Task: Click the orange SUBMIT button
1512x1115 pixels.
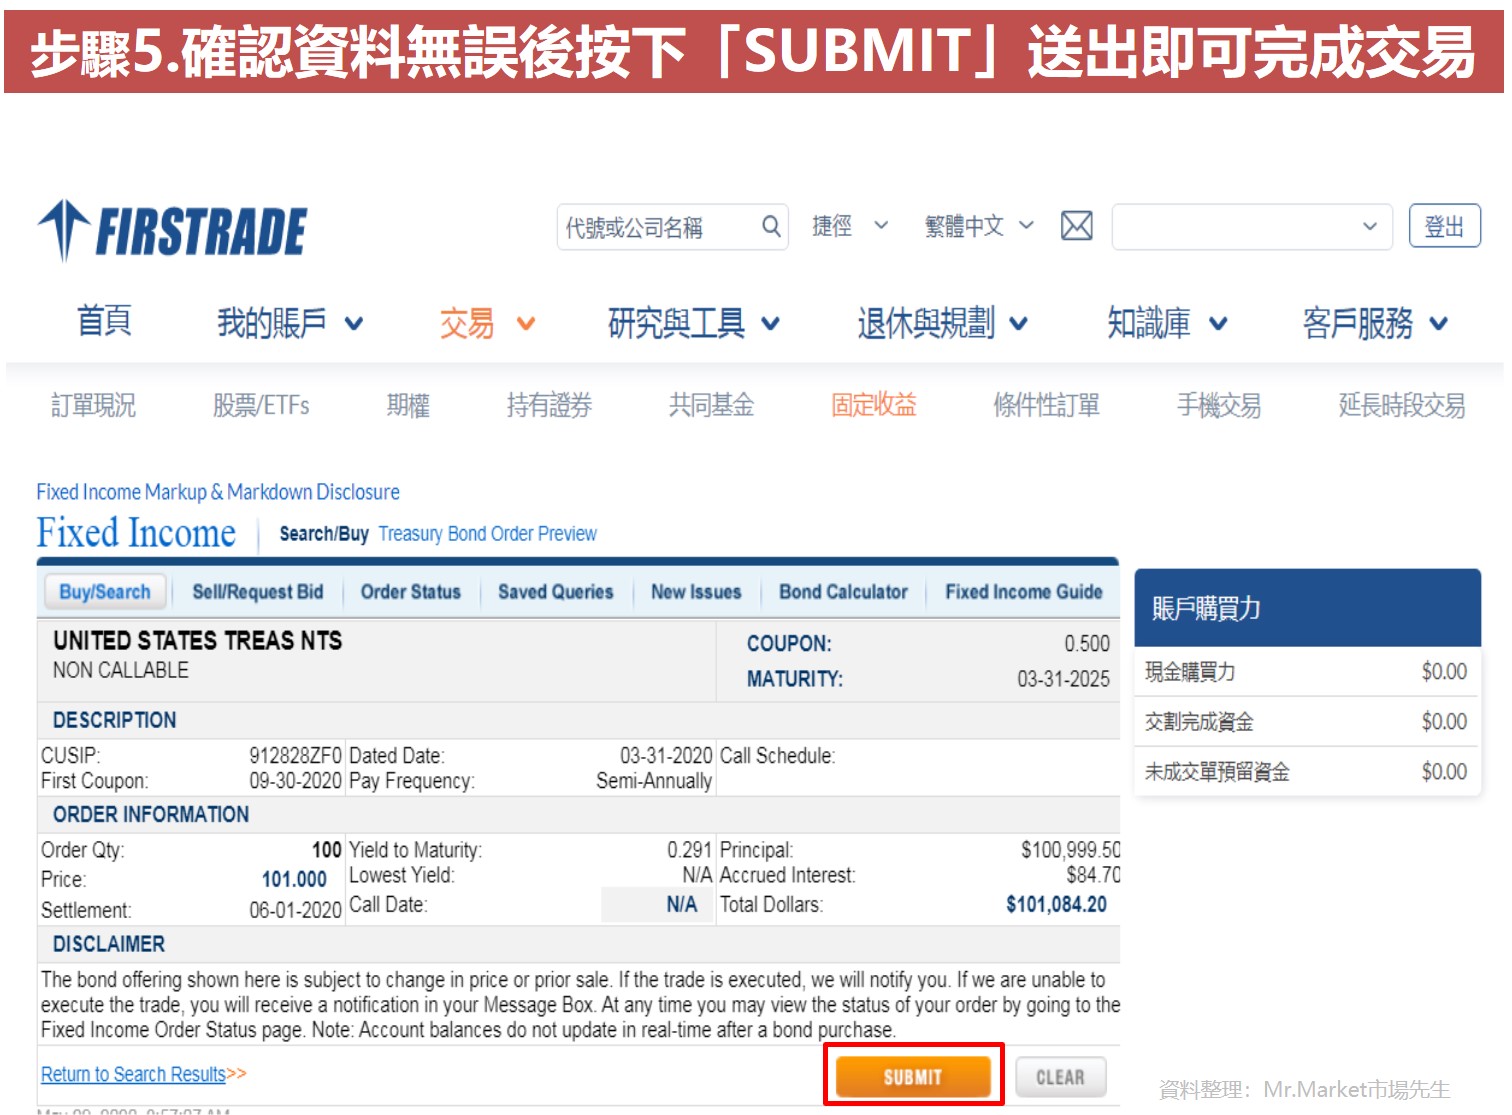Action: pyautogui.click(x=913, y=1077)
